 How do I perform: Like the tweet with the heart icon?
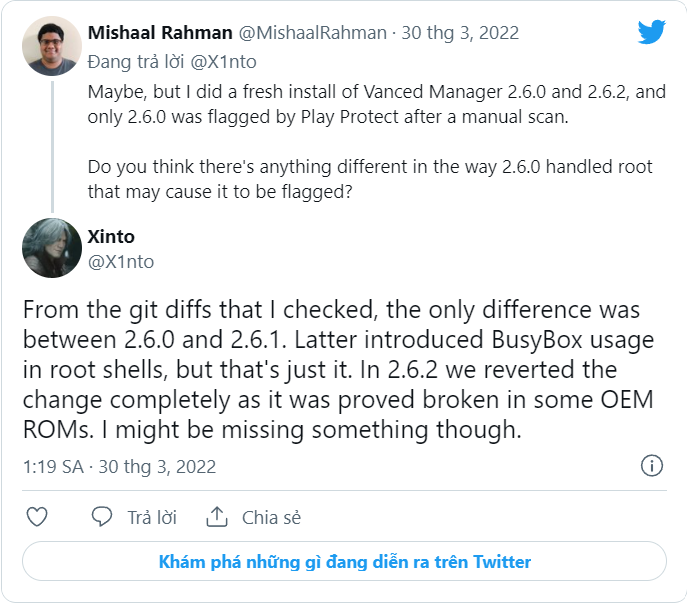[37, 517]
